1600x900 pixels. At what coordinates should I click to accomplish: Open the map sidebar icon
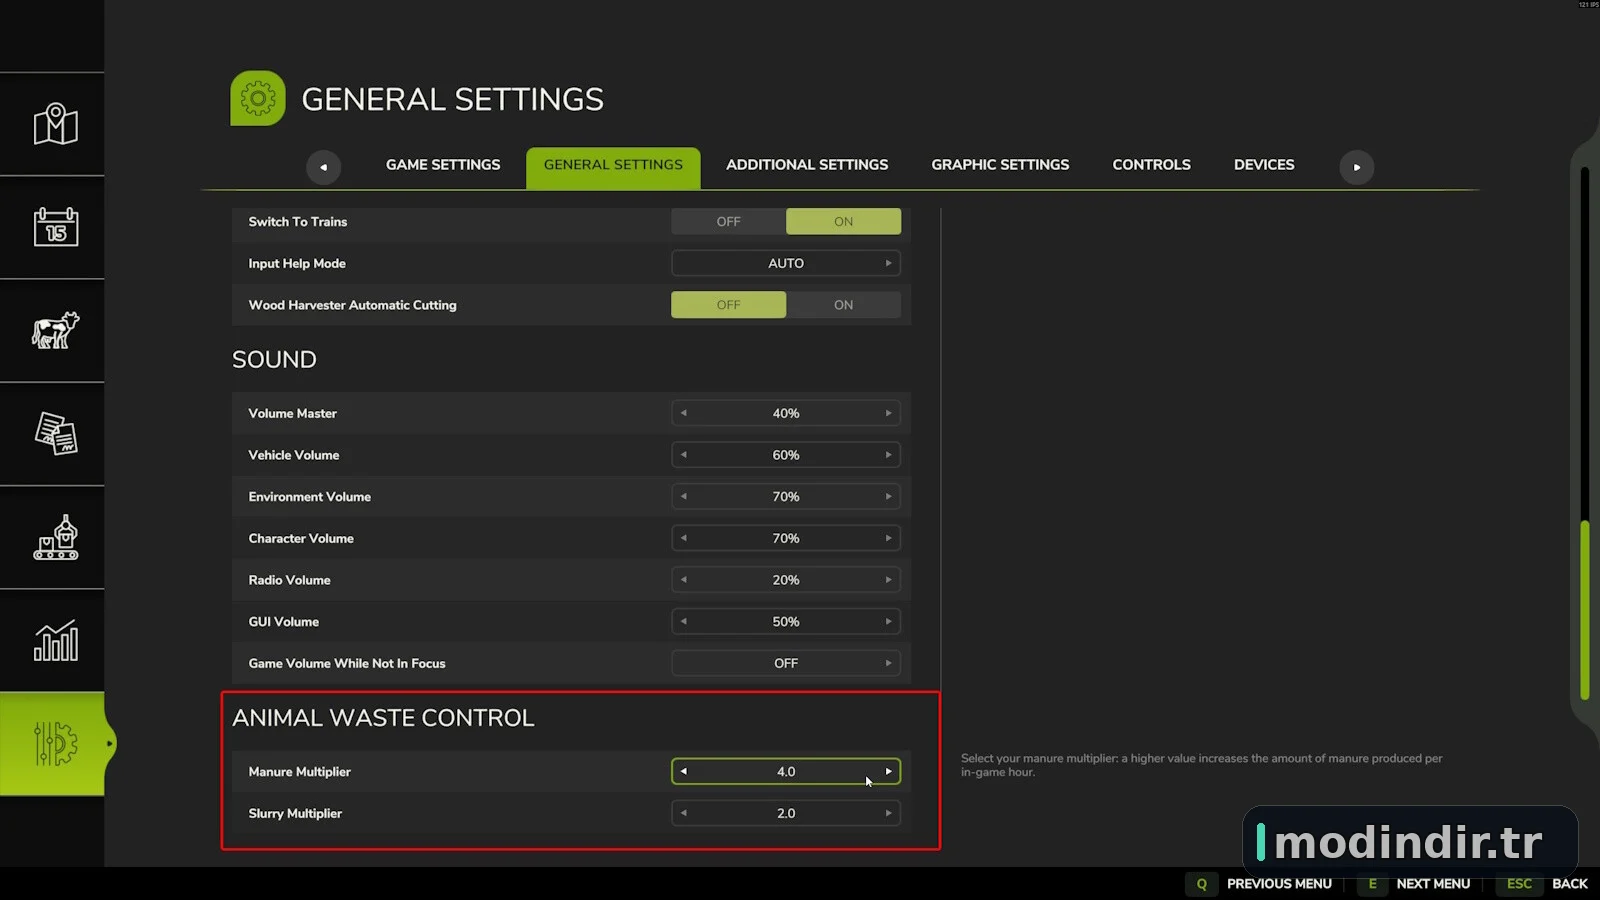point(55,124)
